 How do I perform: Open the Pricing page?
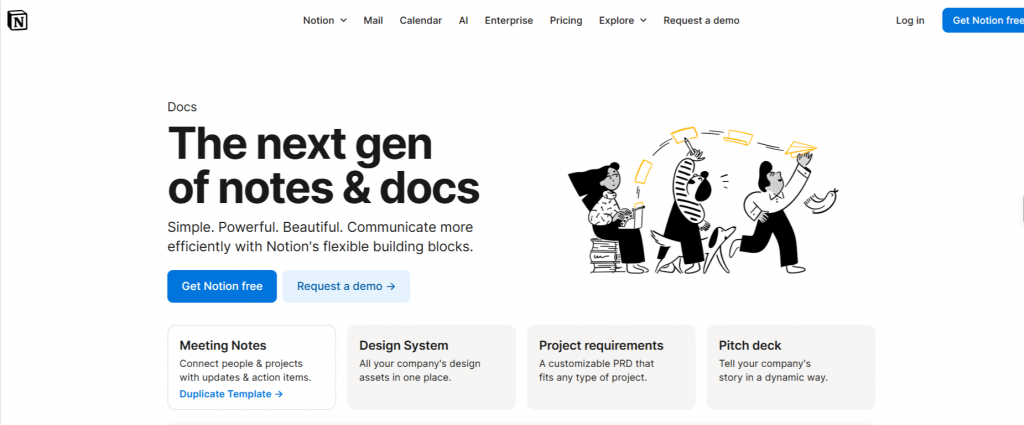[x=566, y=20]
